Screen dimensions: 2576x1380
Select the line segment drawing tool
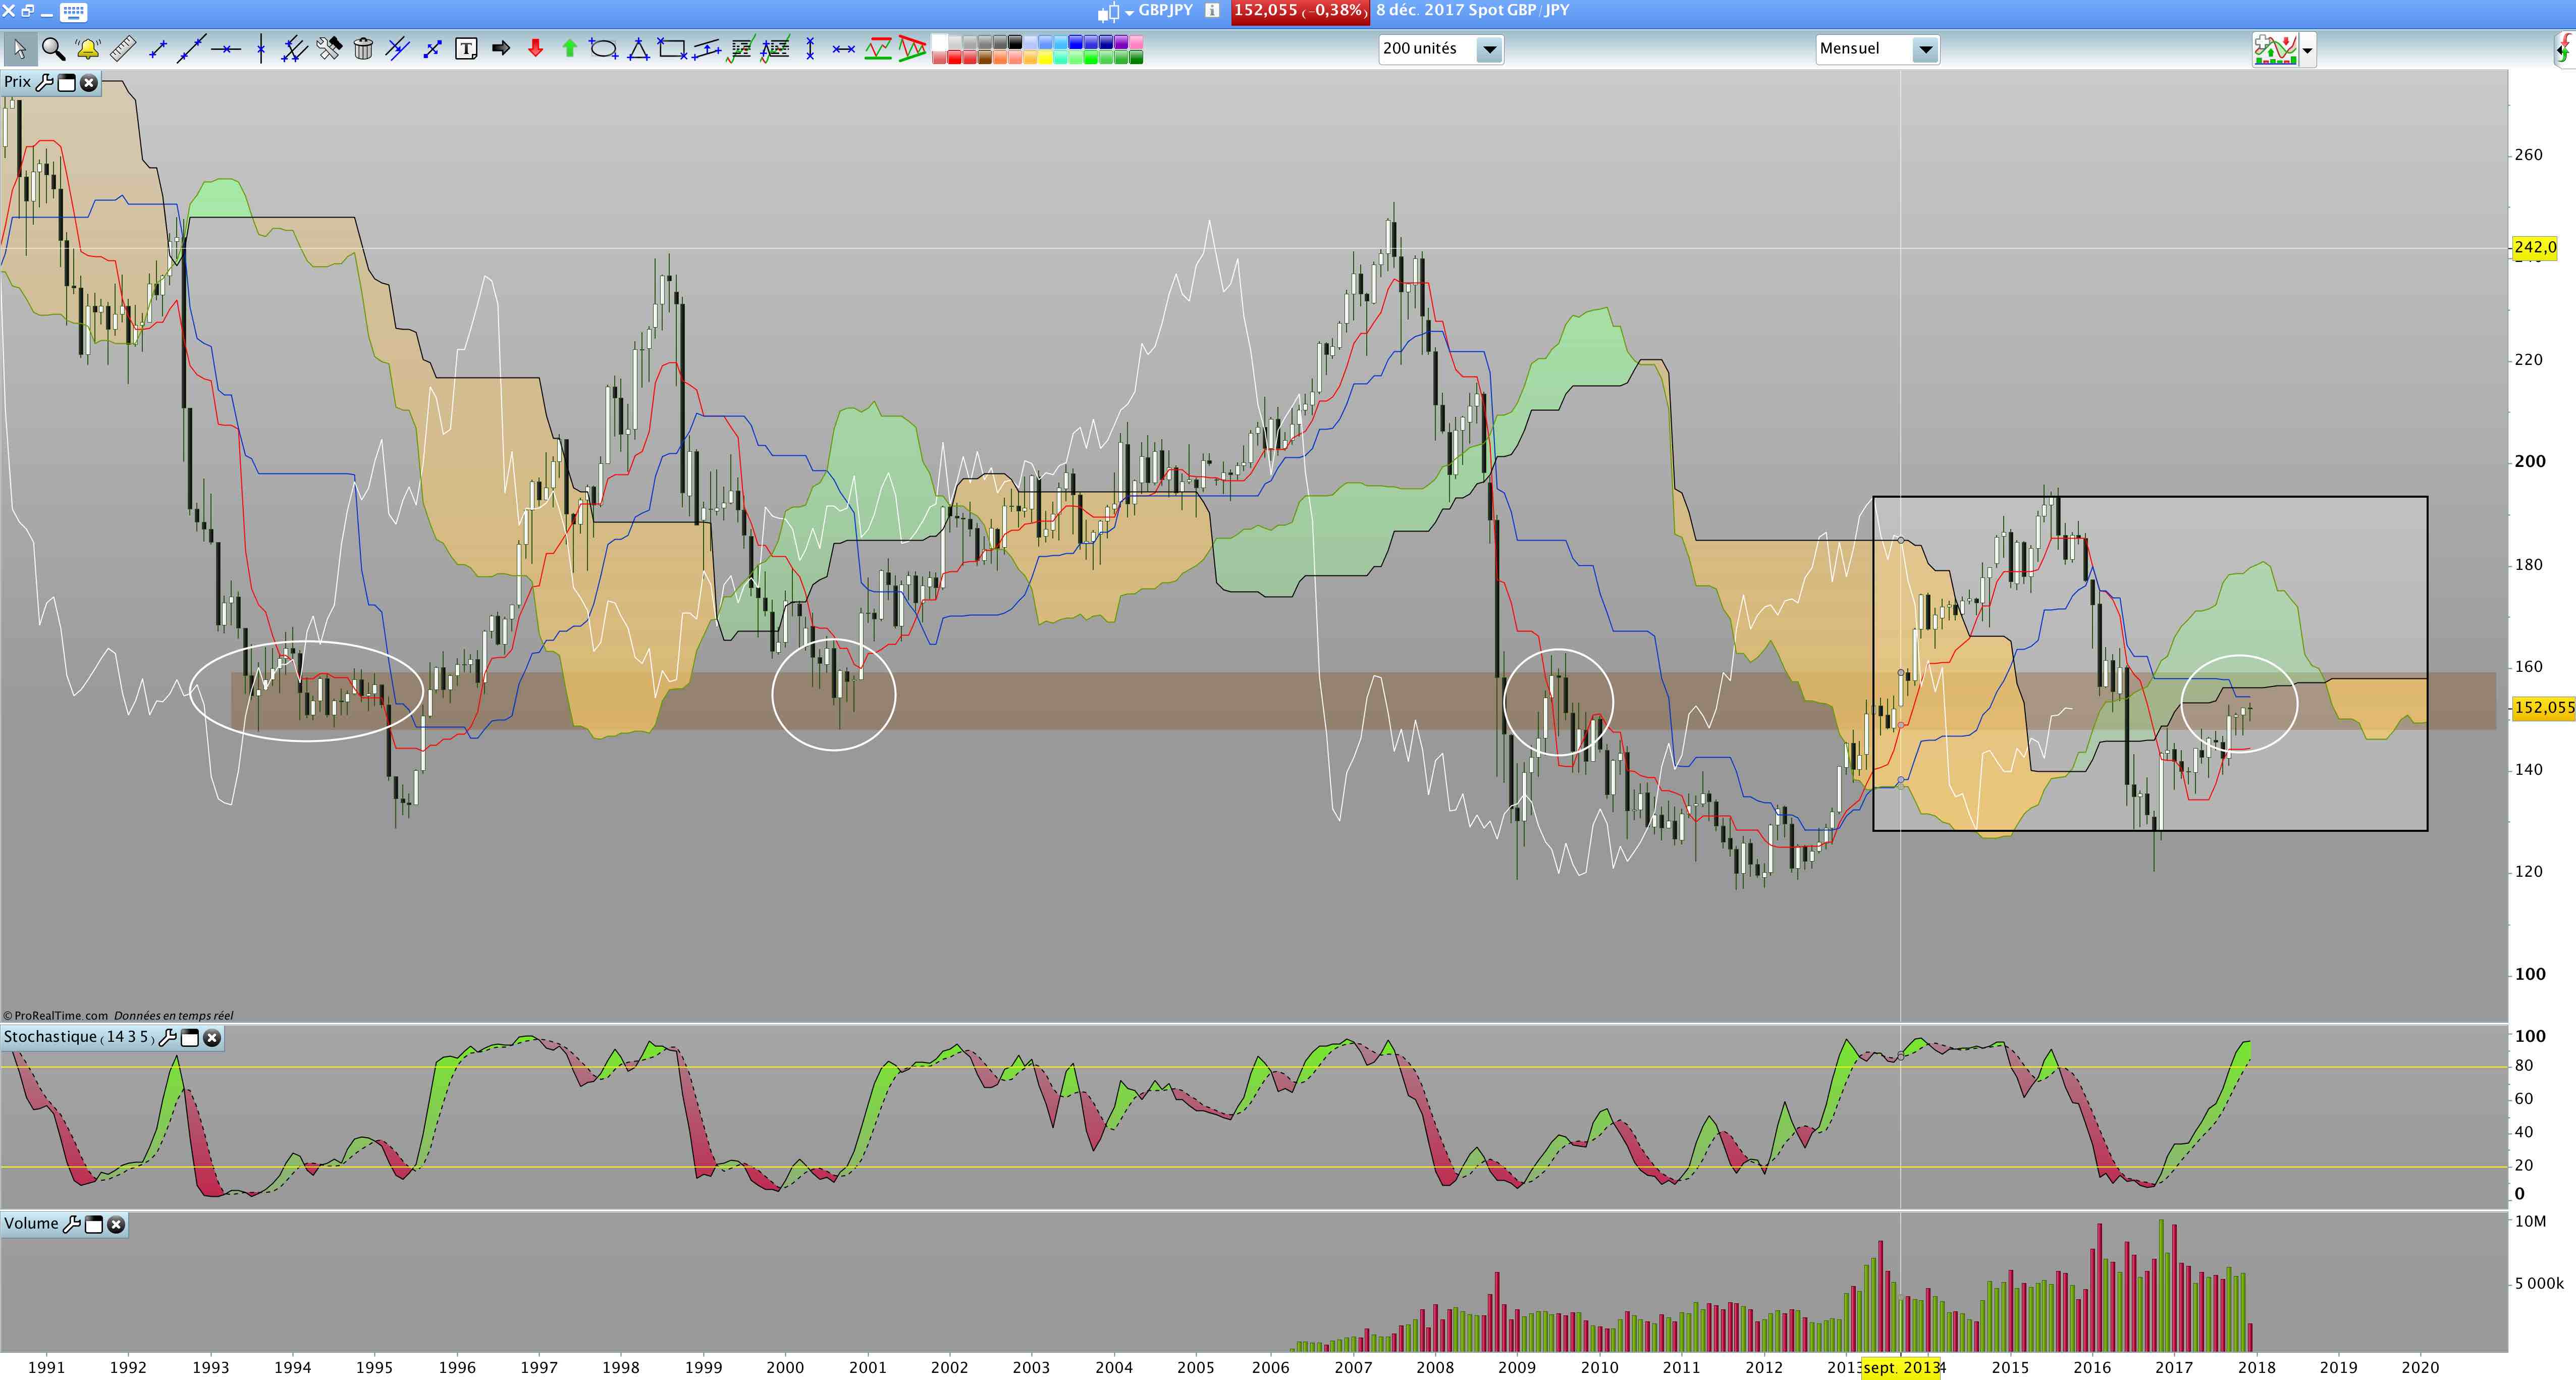(157, 48)
